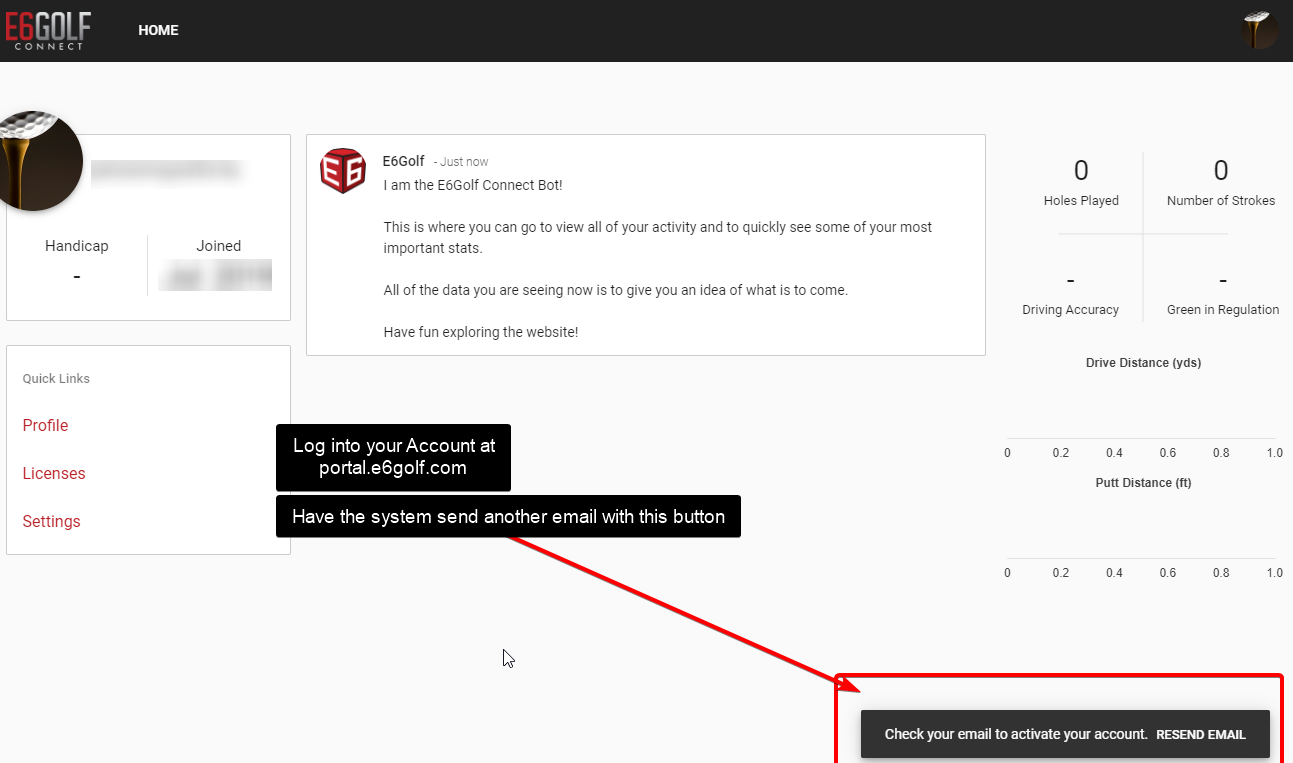This screenshot has width=1293, height=763.
Task: Click the 'Holes Played' stat
Action: (1081, 182)
